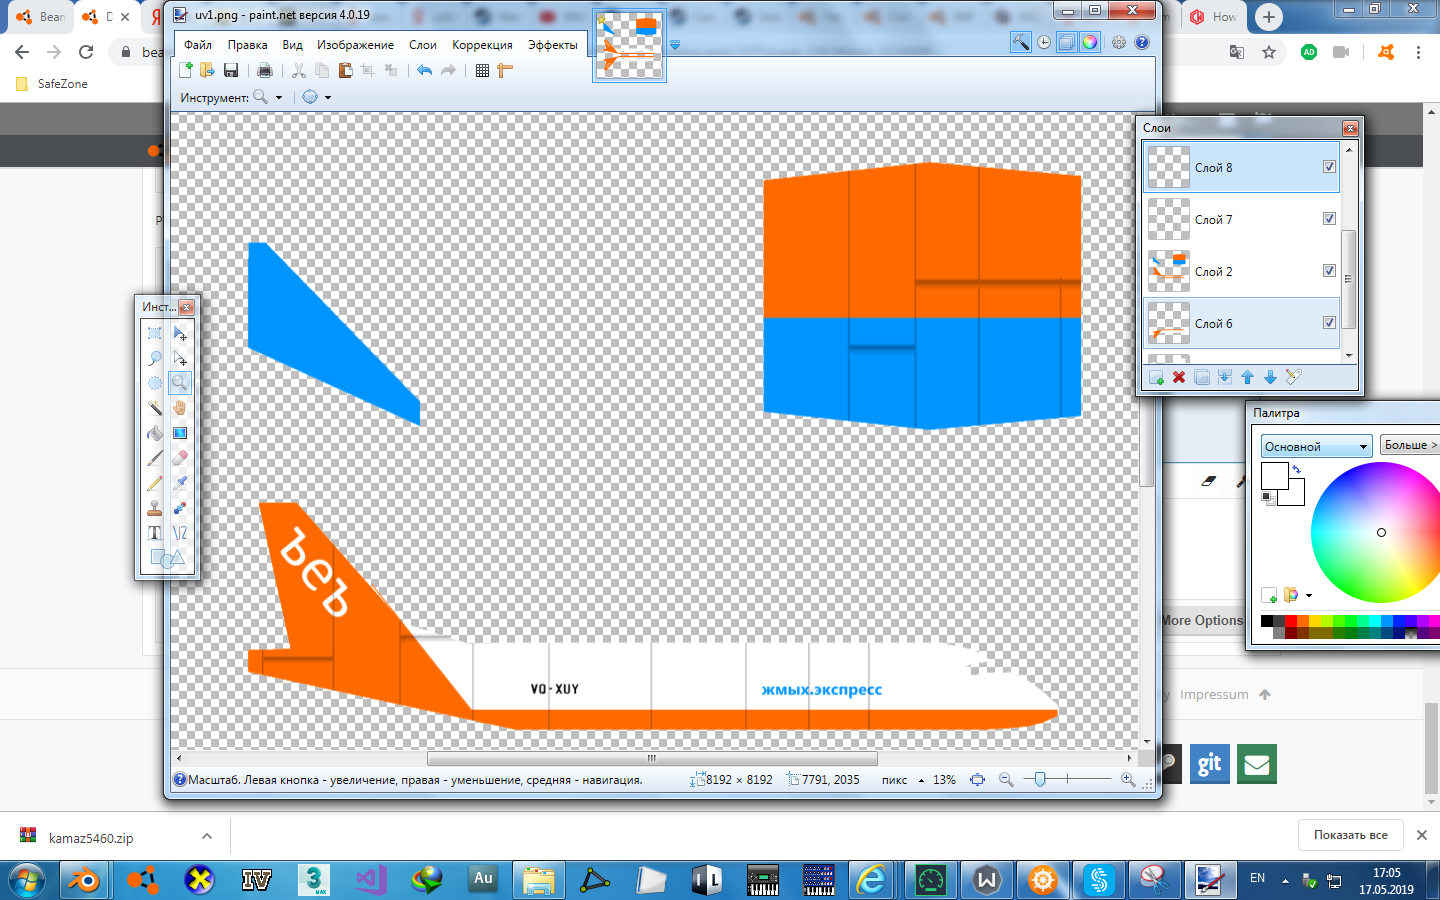
Task: Move the layer up
Action: pyautogui.click(x=1247, y=377)
